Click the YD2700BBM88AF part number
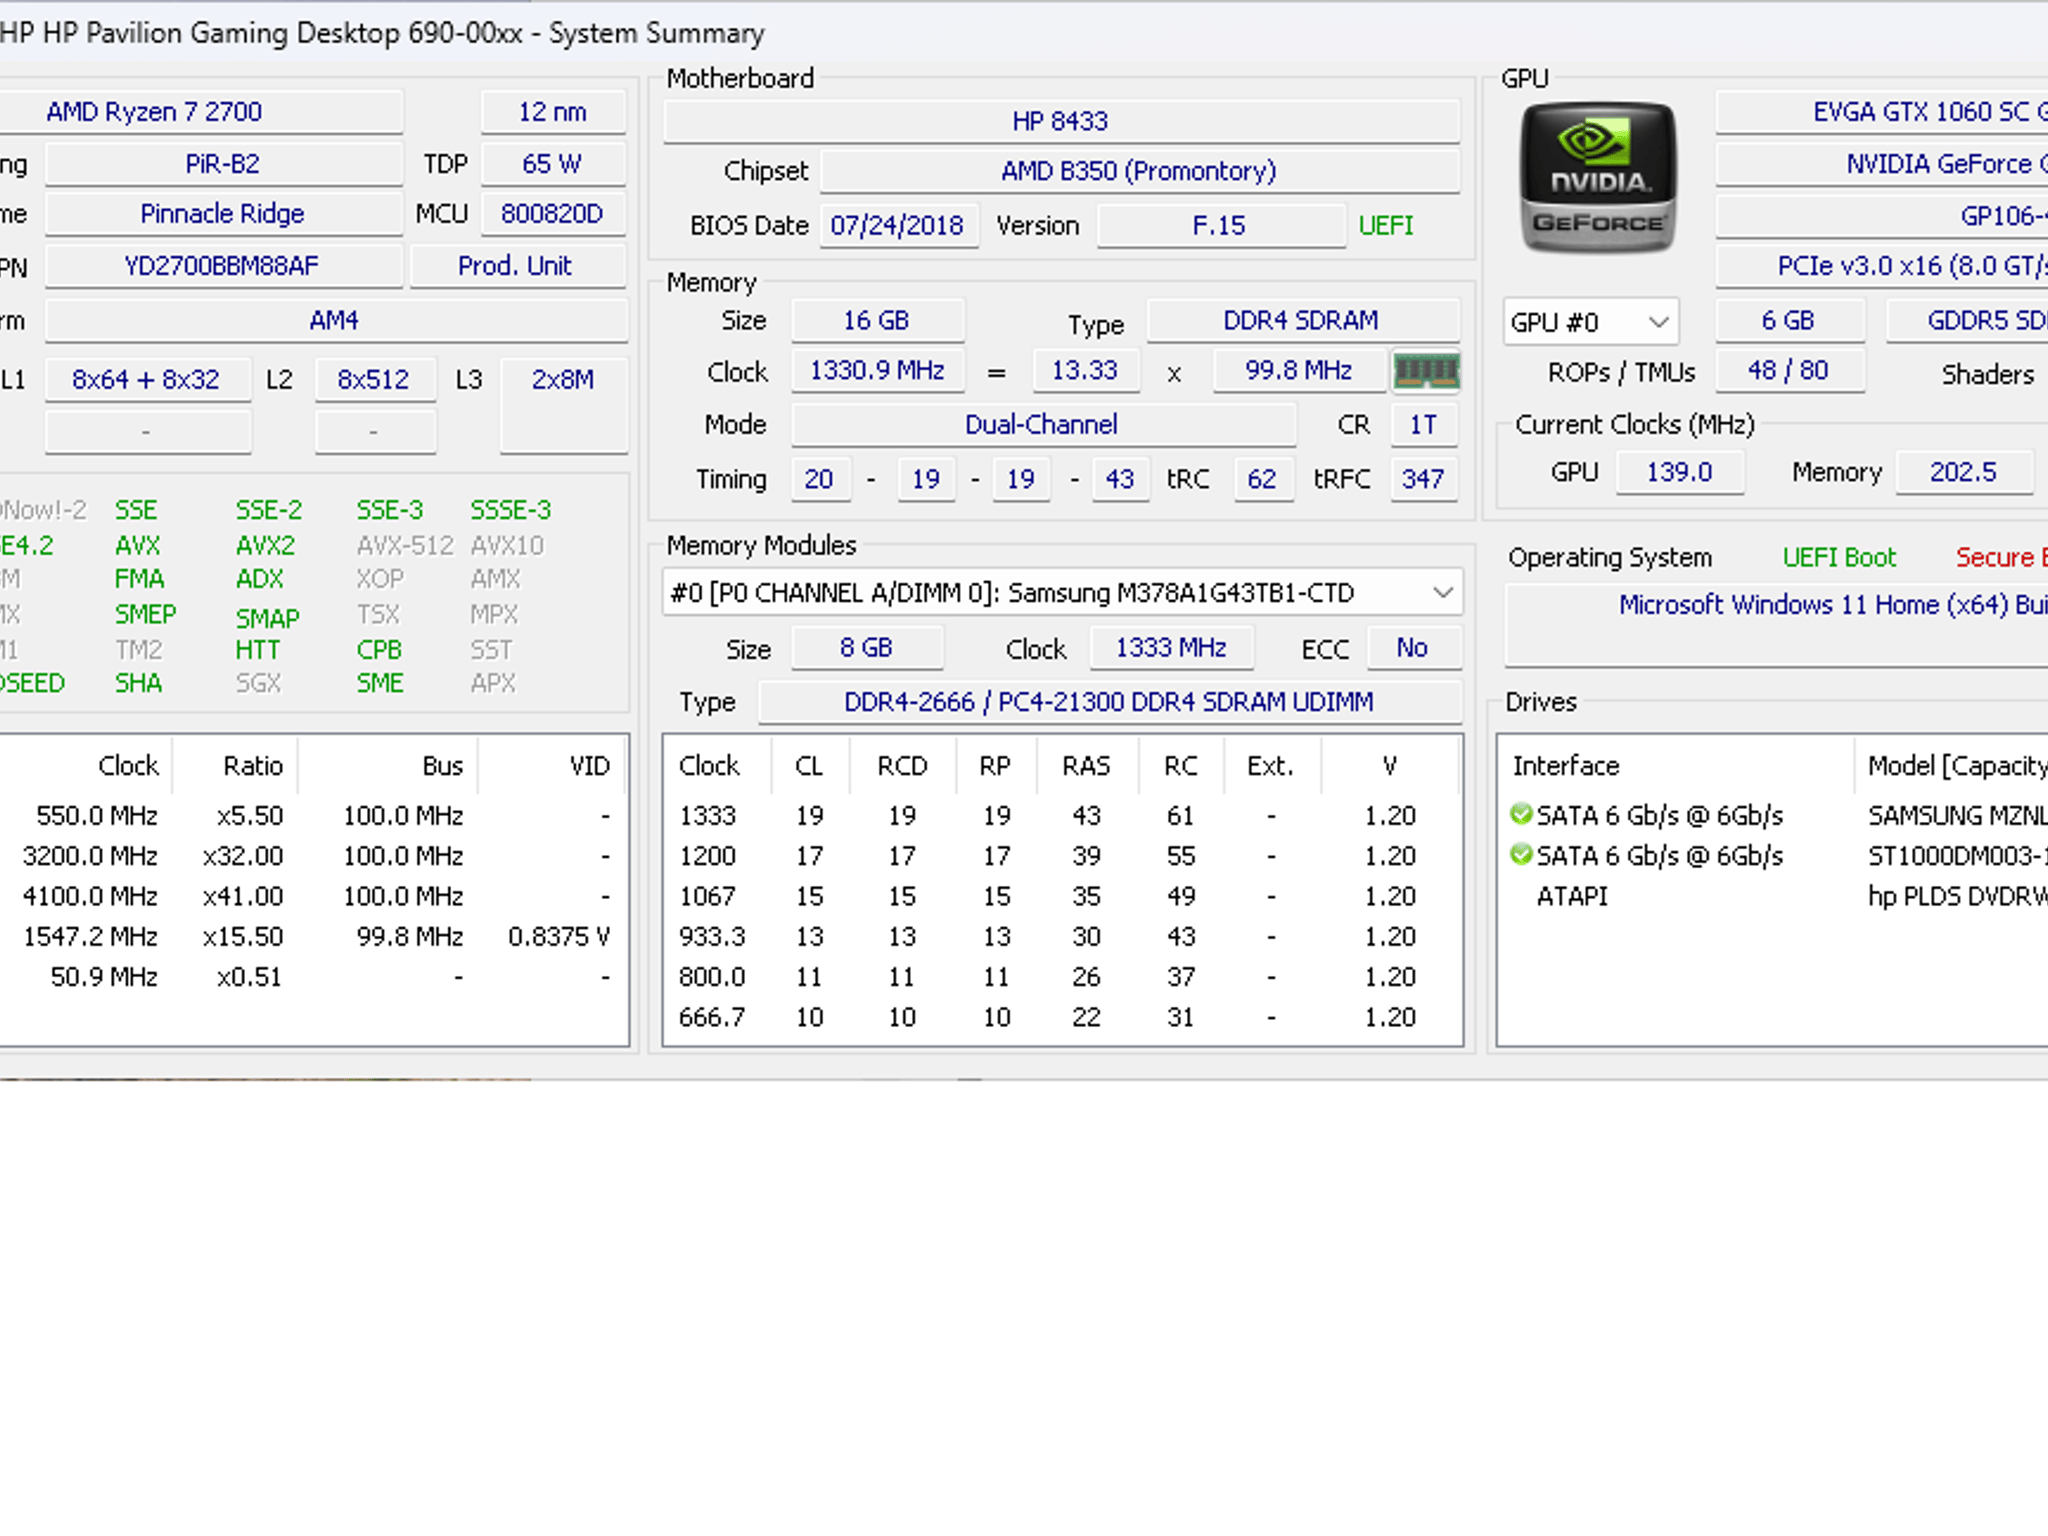Screen dimensions: 2048x1536 pyautogui.click(x=223, y=266)
